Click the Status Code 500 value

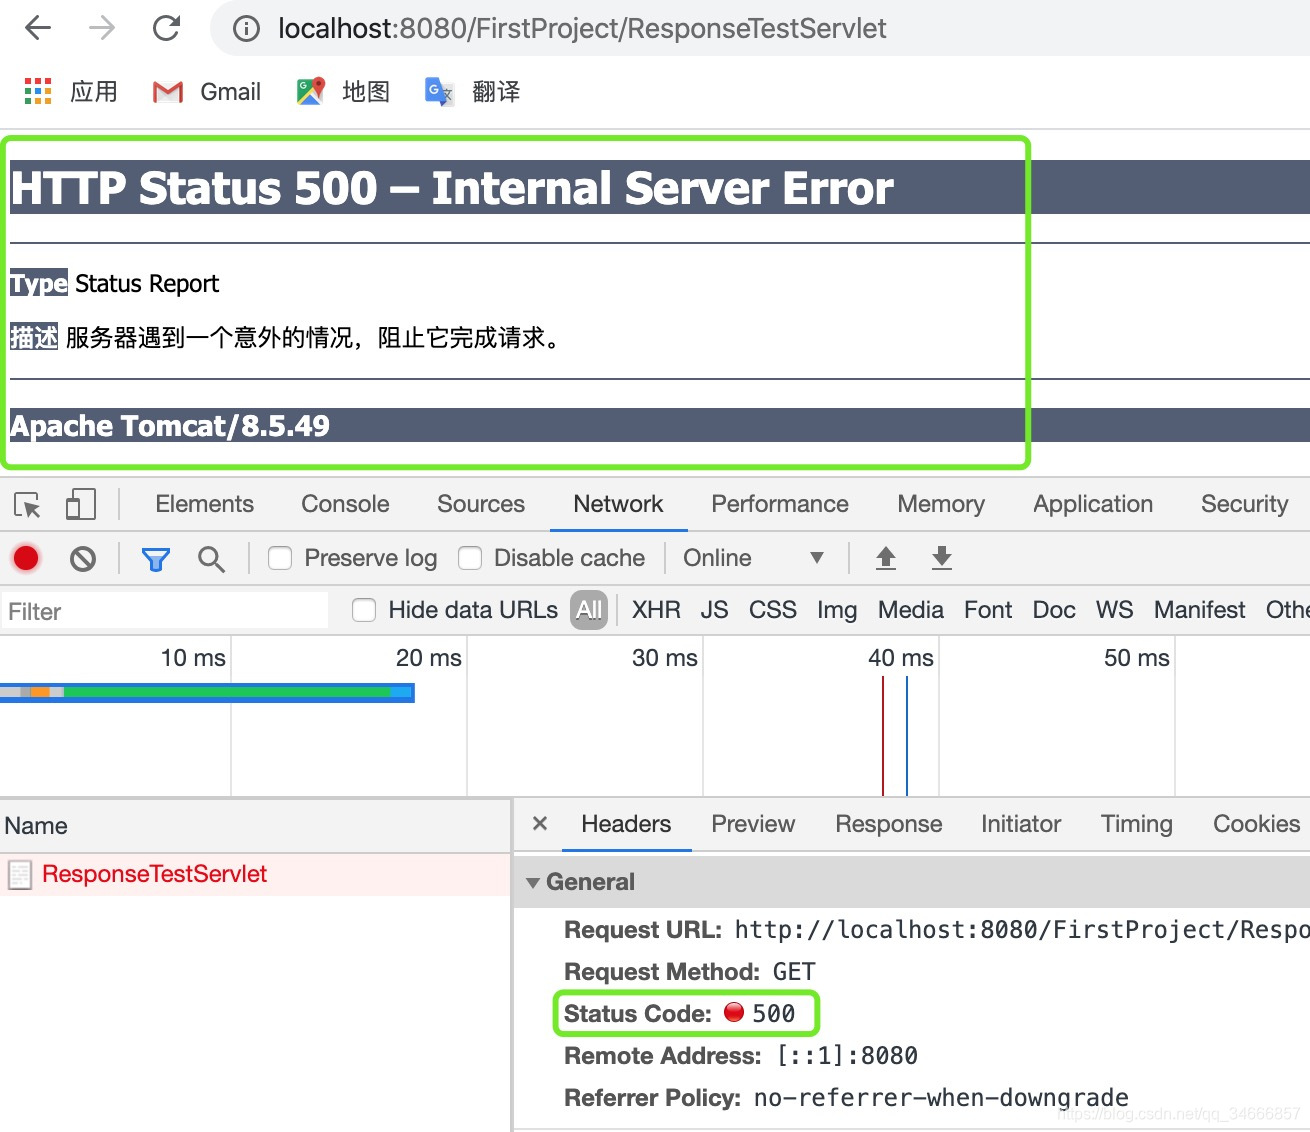(x=773, y=1014)
